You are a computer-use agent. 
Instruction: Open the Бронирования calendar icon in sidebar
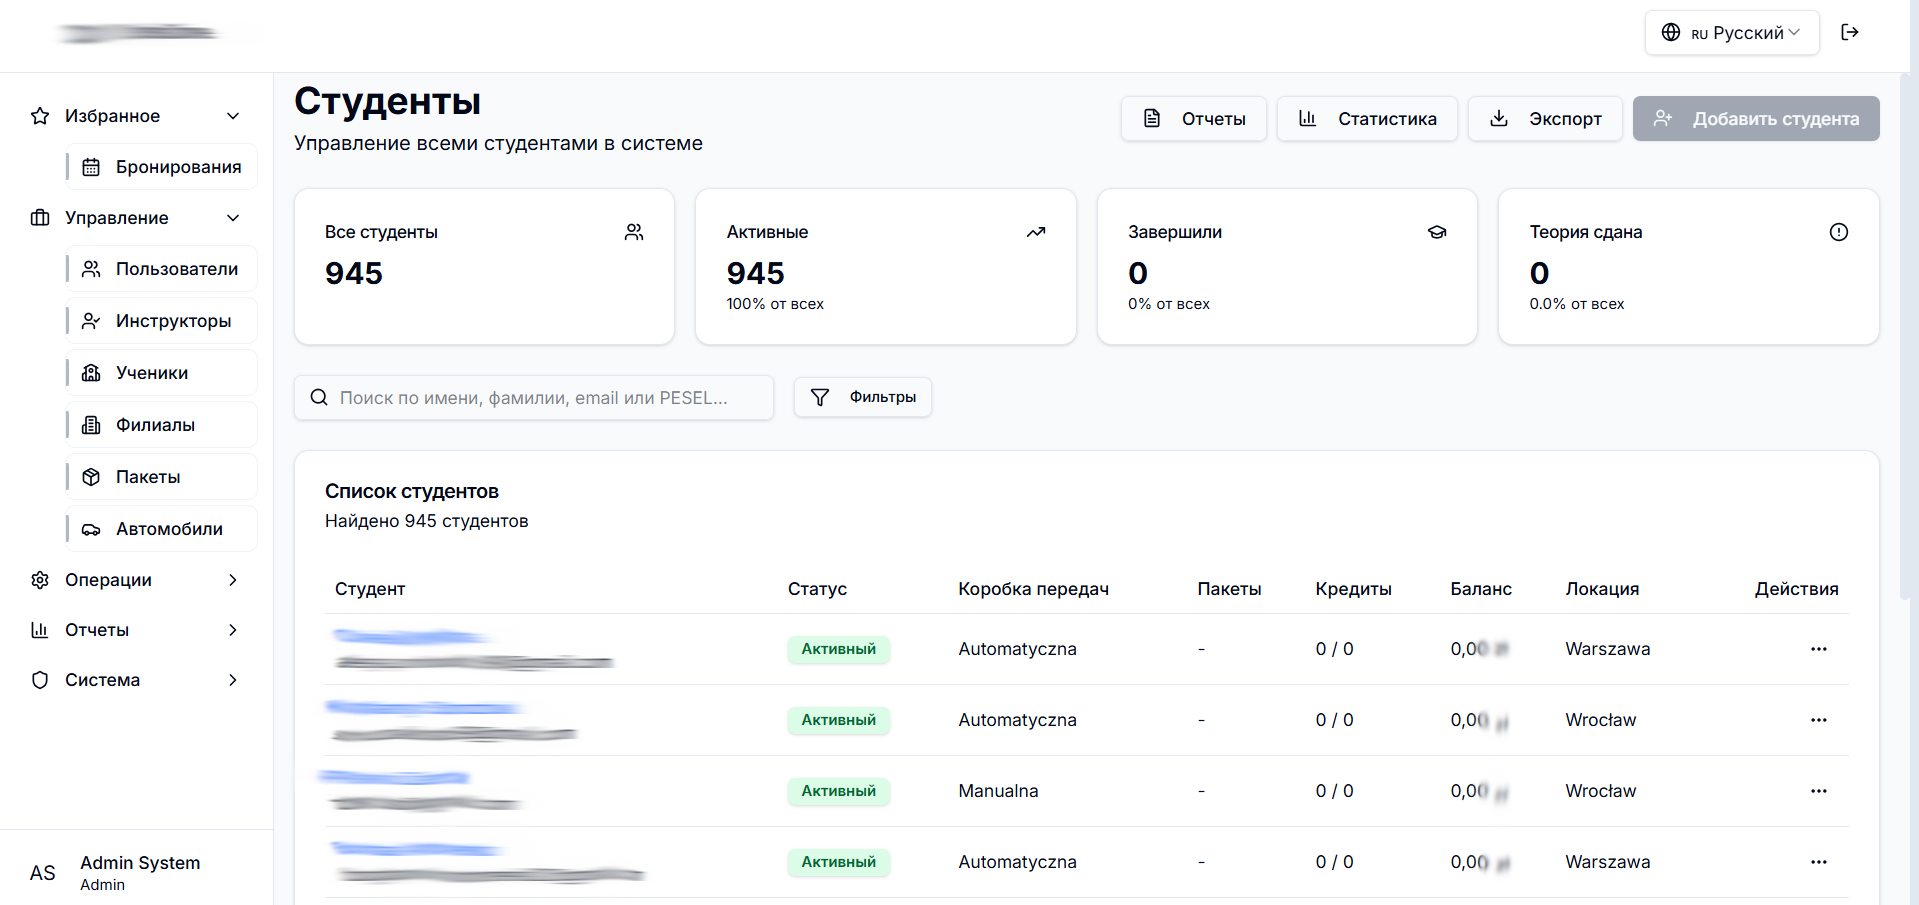click(92, 166)
